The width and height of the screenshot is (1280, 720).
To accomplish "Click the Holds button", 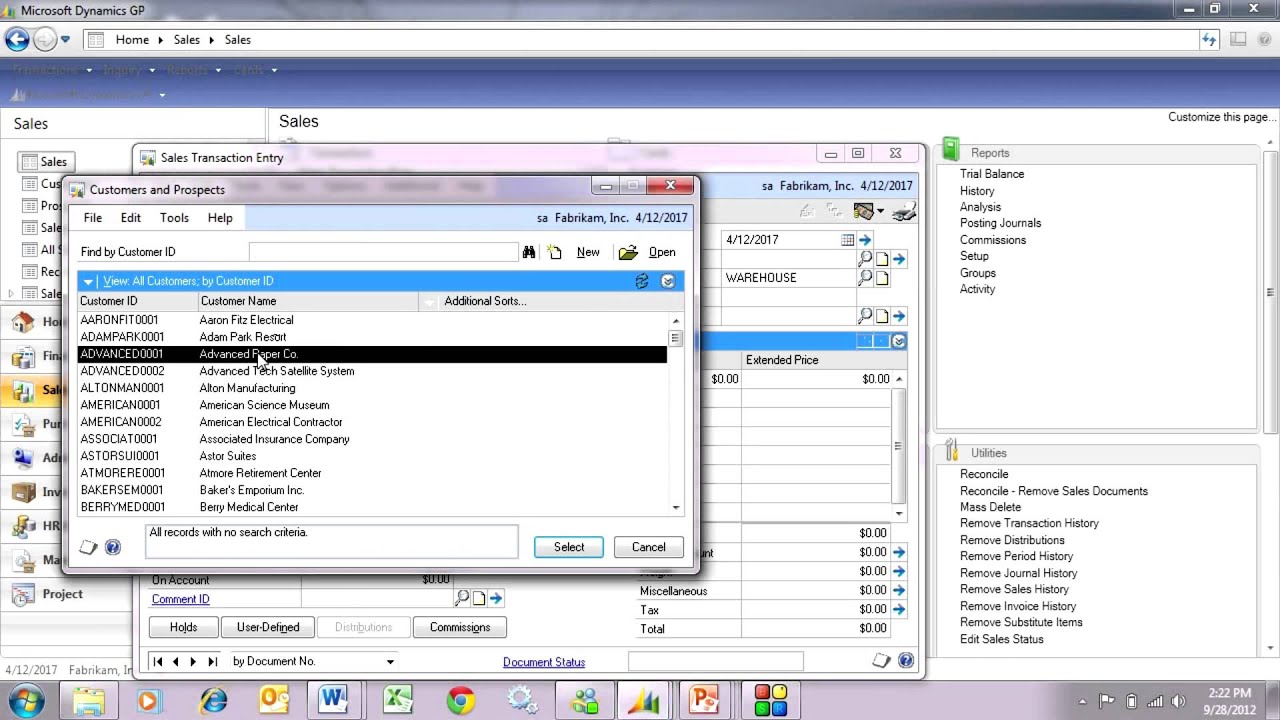I will pyautogui.click(x=183, y=628).
